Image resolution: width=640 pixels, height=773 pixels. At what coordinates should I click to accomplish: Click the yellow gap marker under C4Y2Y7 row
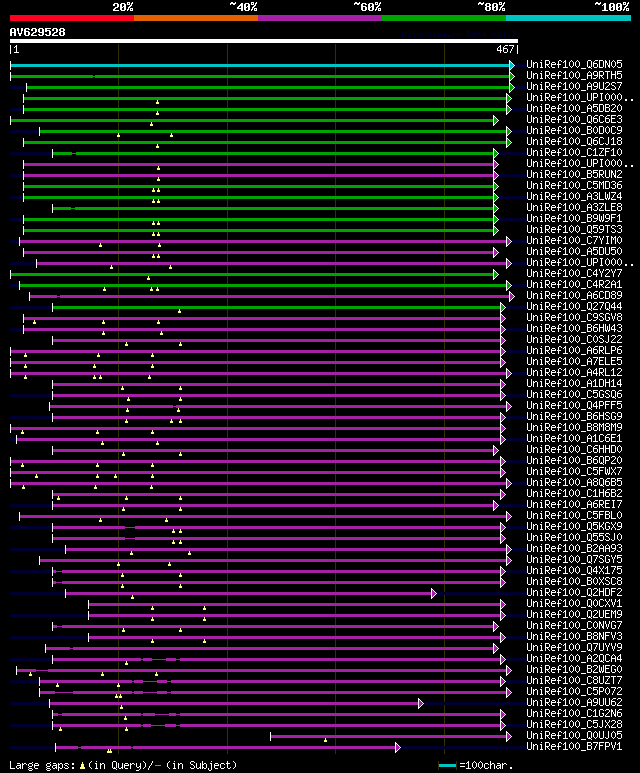(148, 278)
